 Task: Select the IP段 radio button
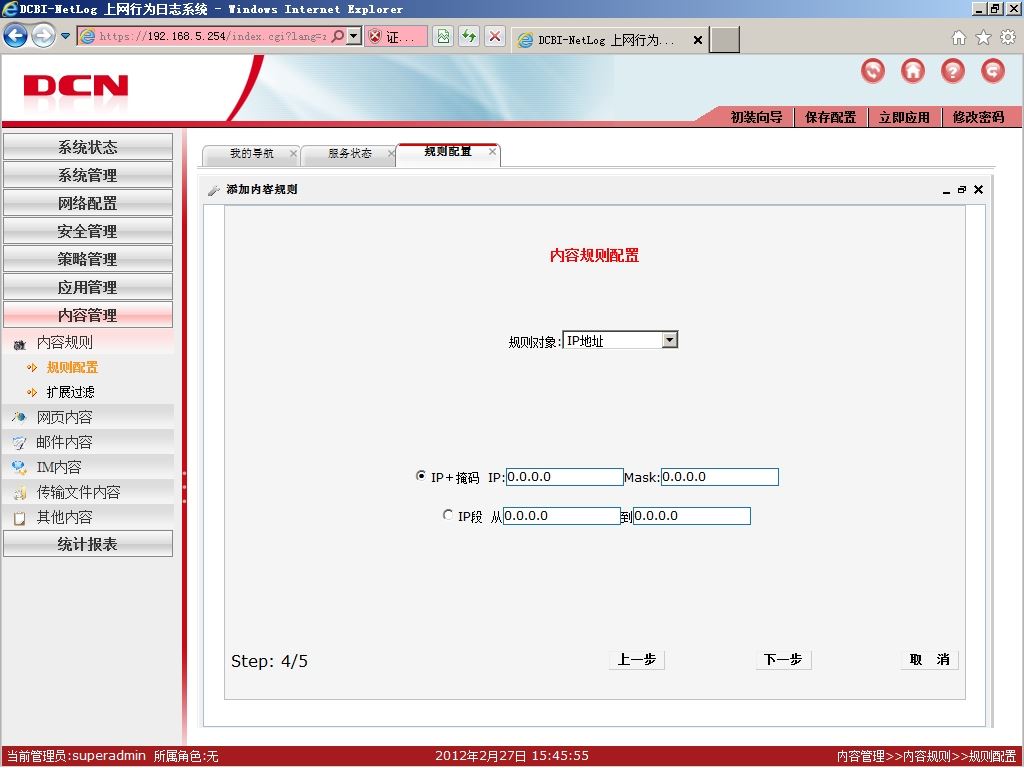[448, 515]
